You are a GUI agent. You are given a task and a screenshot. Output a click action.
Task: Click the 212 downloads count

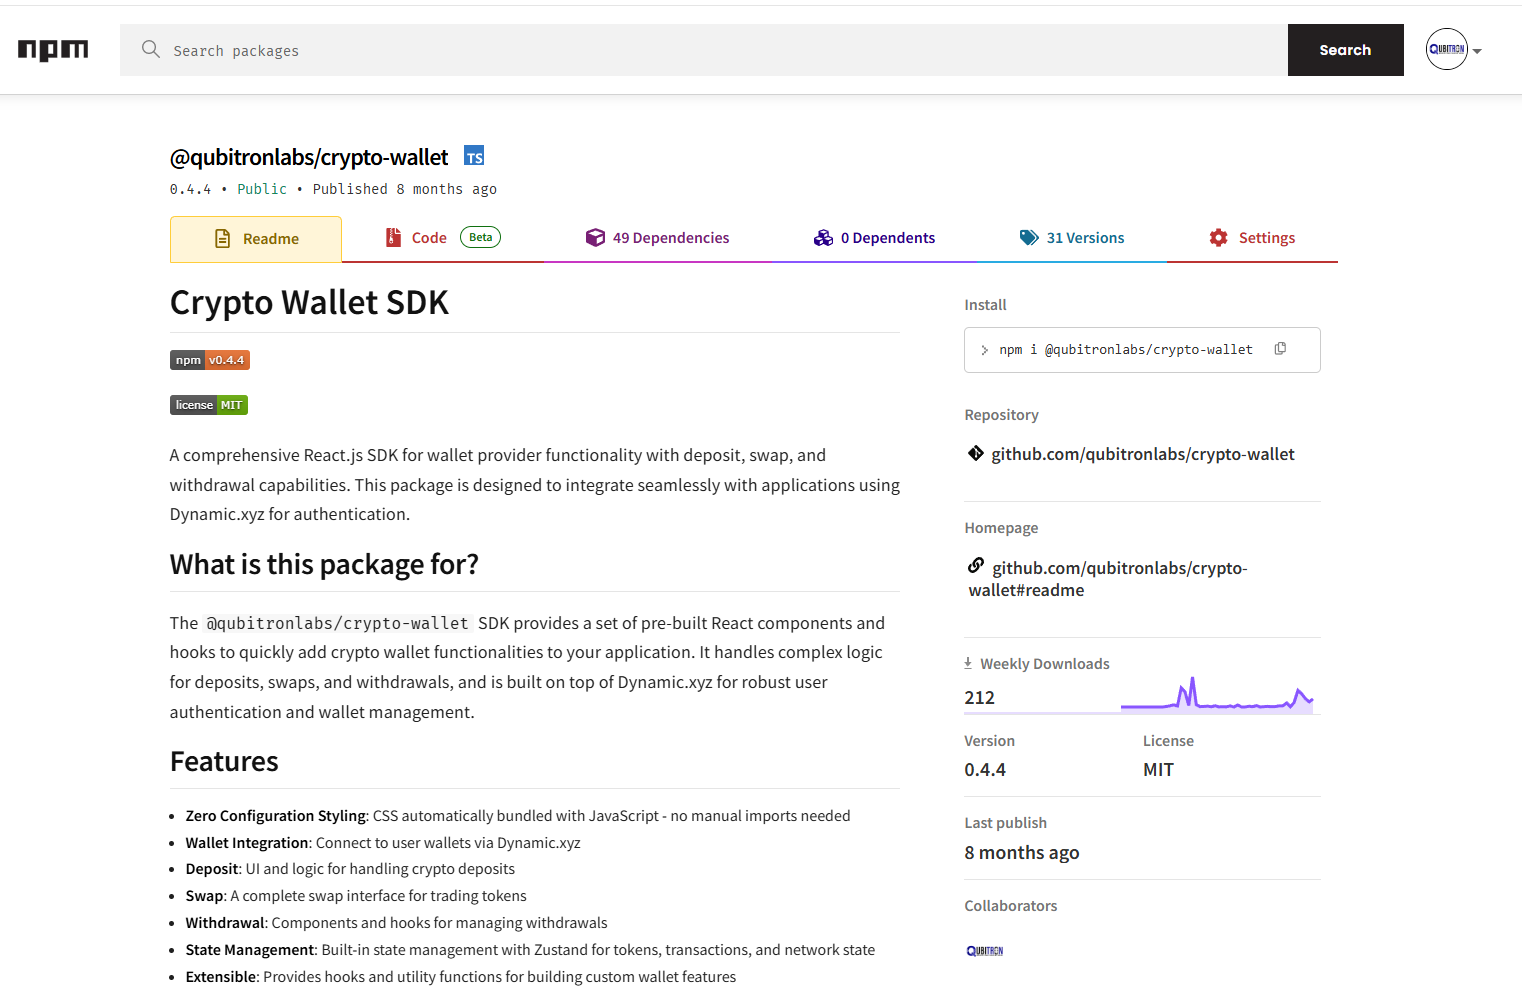pos(980,698)
